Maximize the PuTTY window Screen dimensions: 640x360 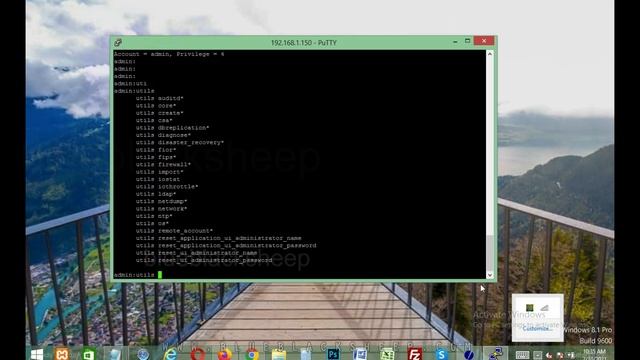tap(467, 41)
